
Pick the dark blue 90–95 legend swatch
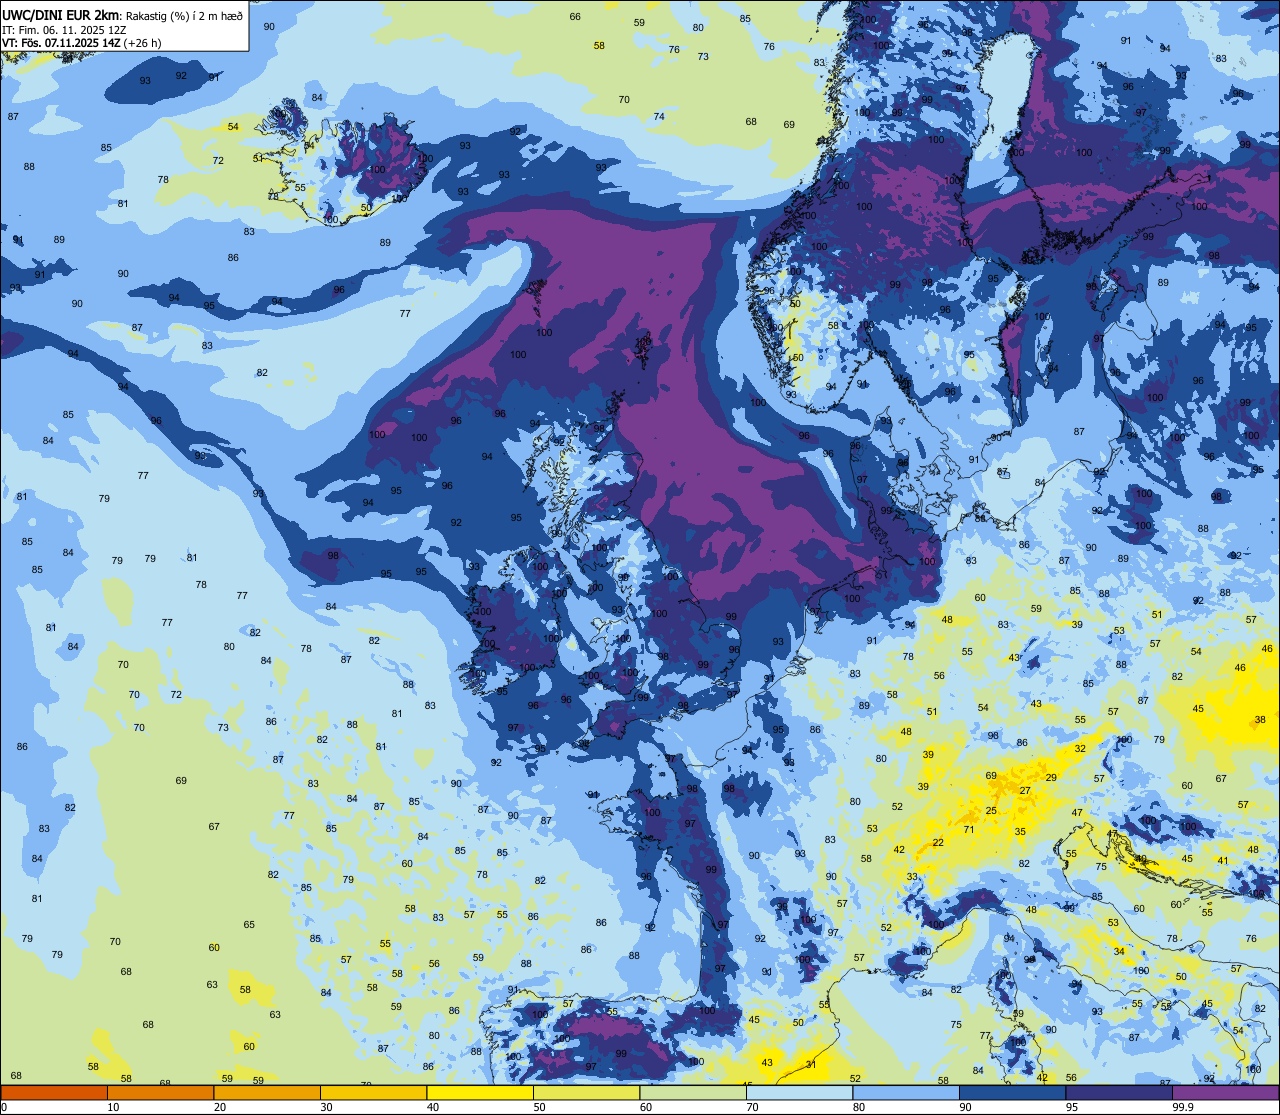coord(1012,1092)
